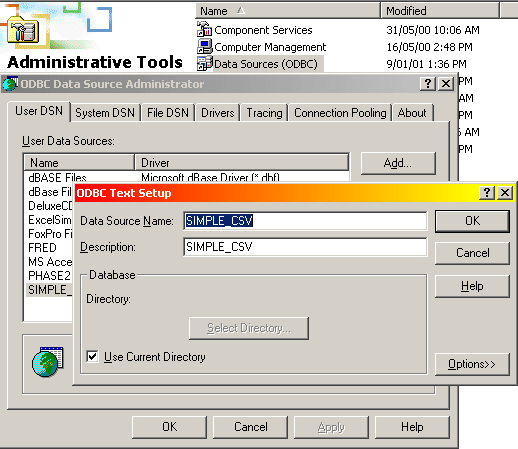This screenshot has height=449, width=518.
Task: Select the highlighted SIMPLE_ data source row
Action: tap(49, 290)
